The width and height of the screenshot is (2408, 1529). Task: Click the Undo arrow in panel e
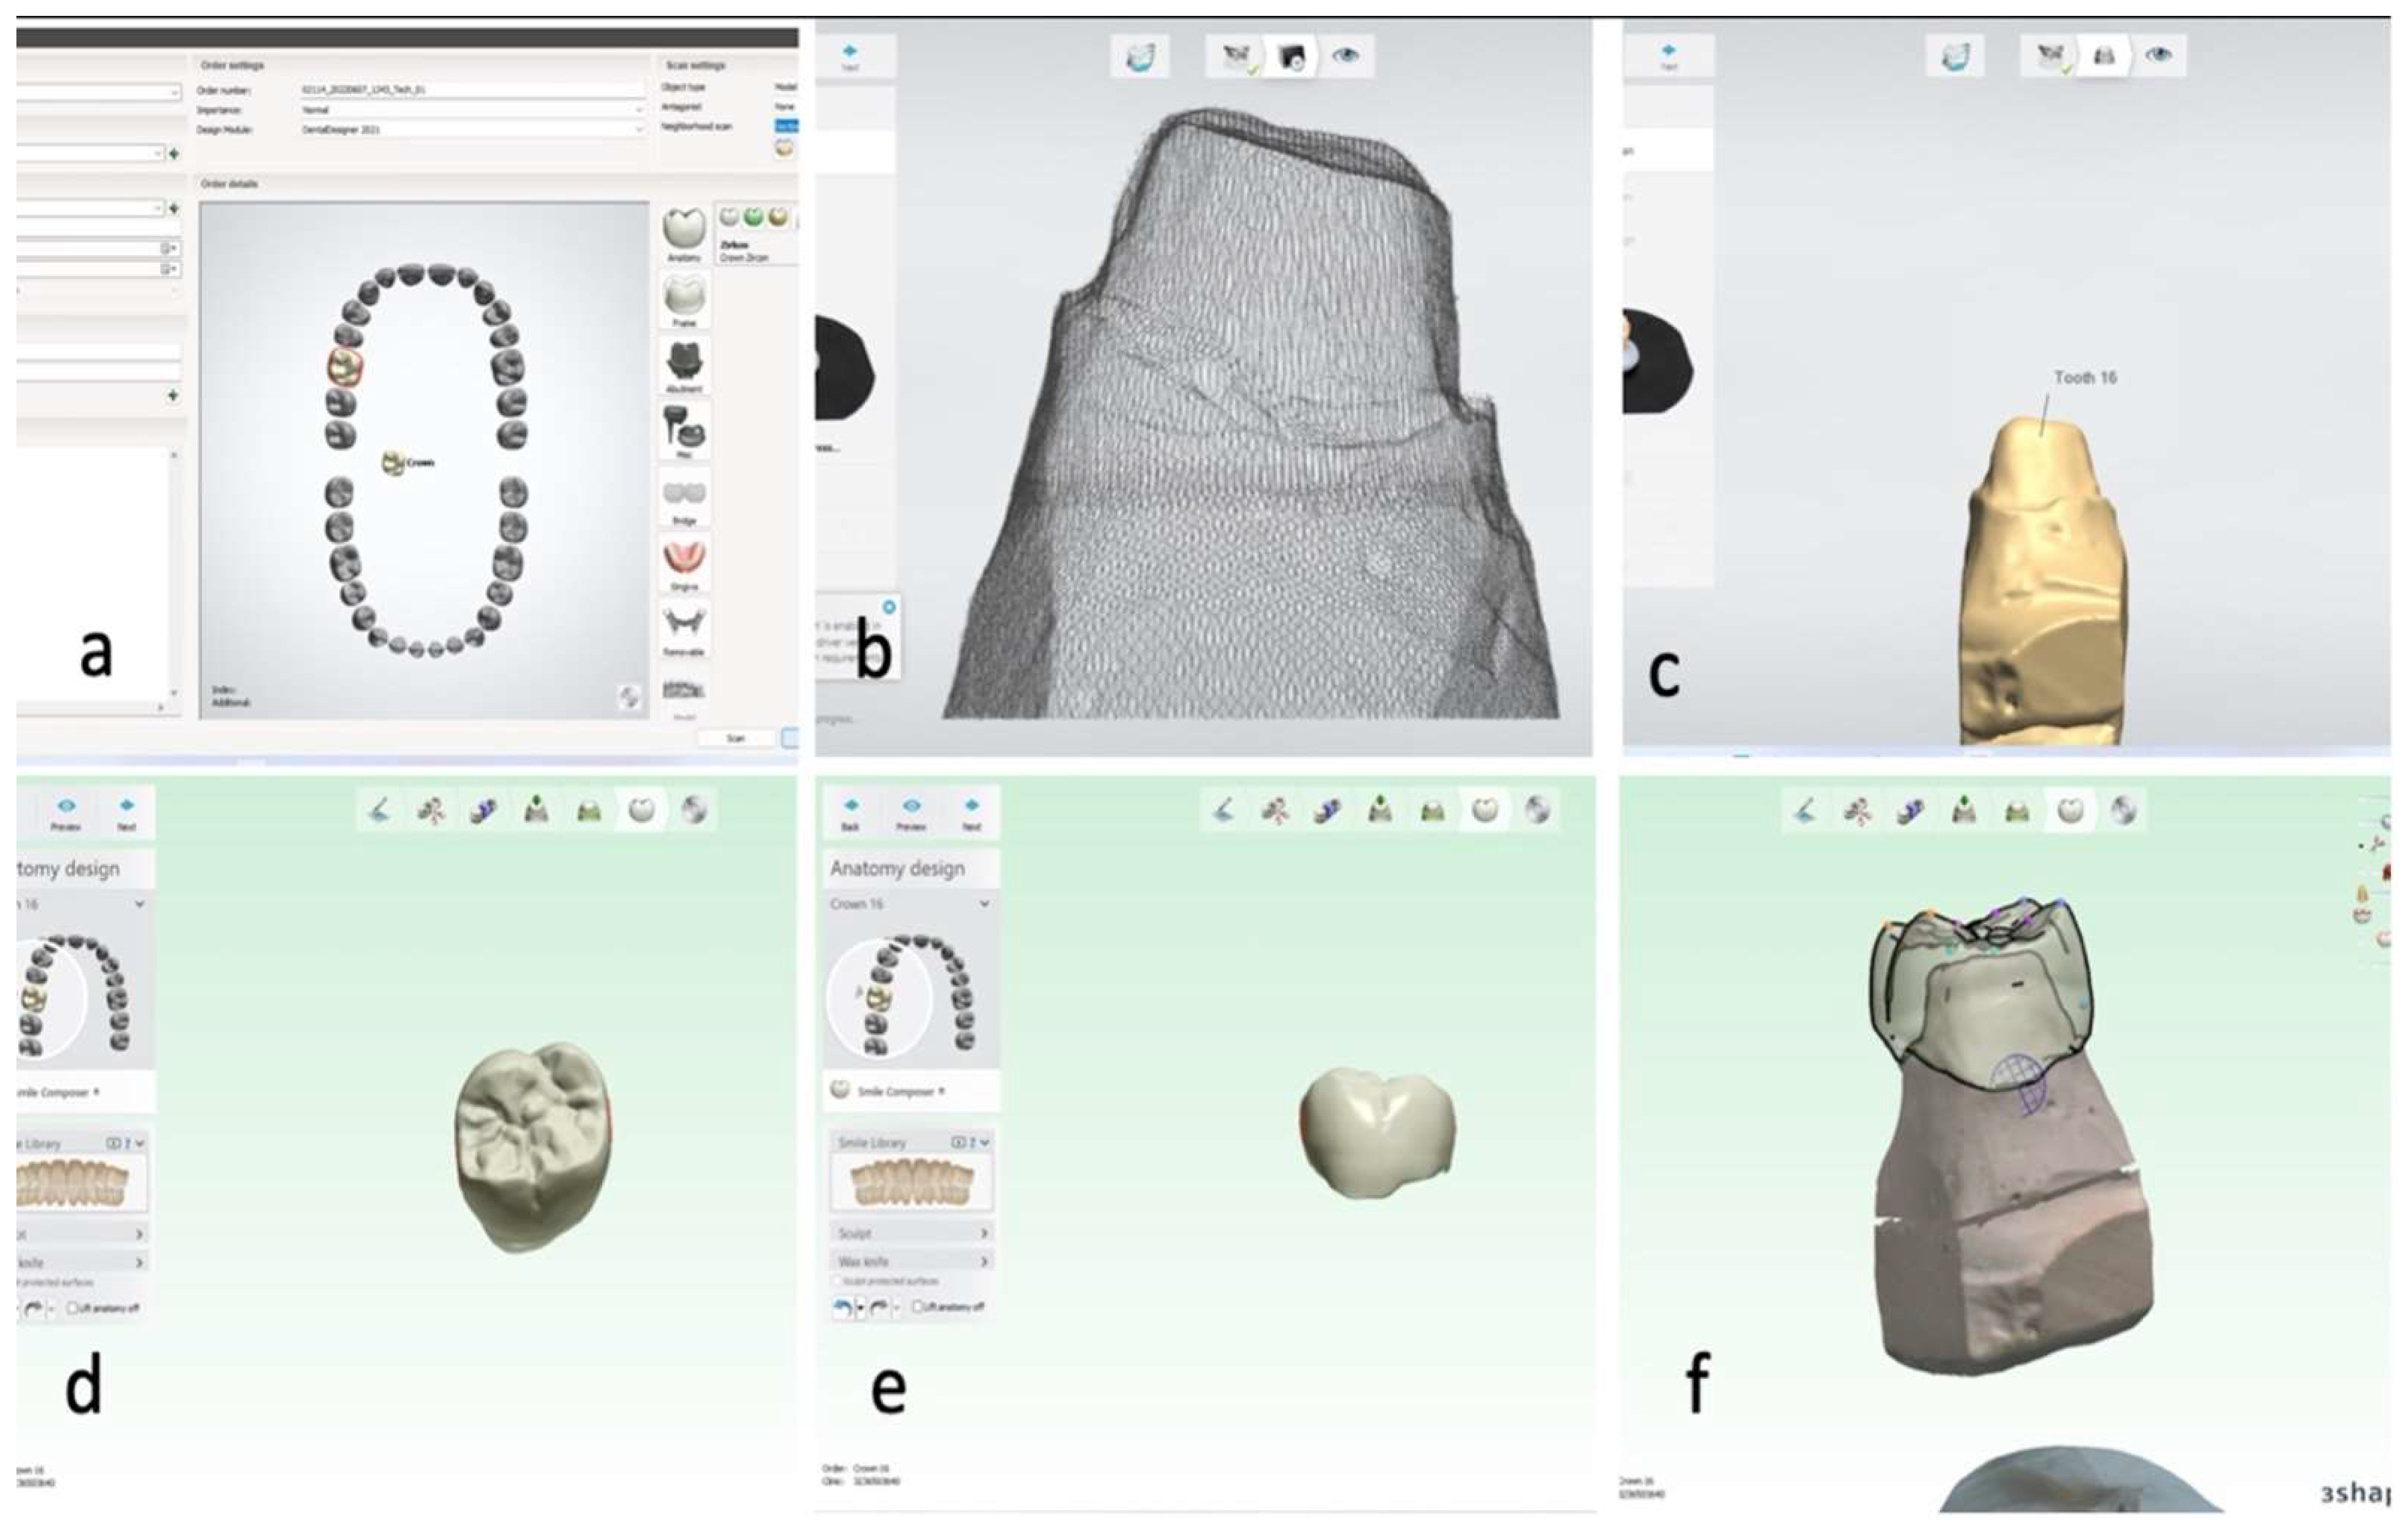842,1307
